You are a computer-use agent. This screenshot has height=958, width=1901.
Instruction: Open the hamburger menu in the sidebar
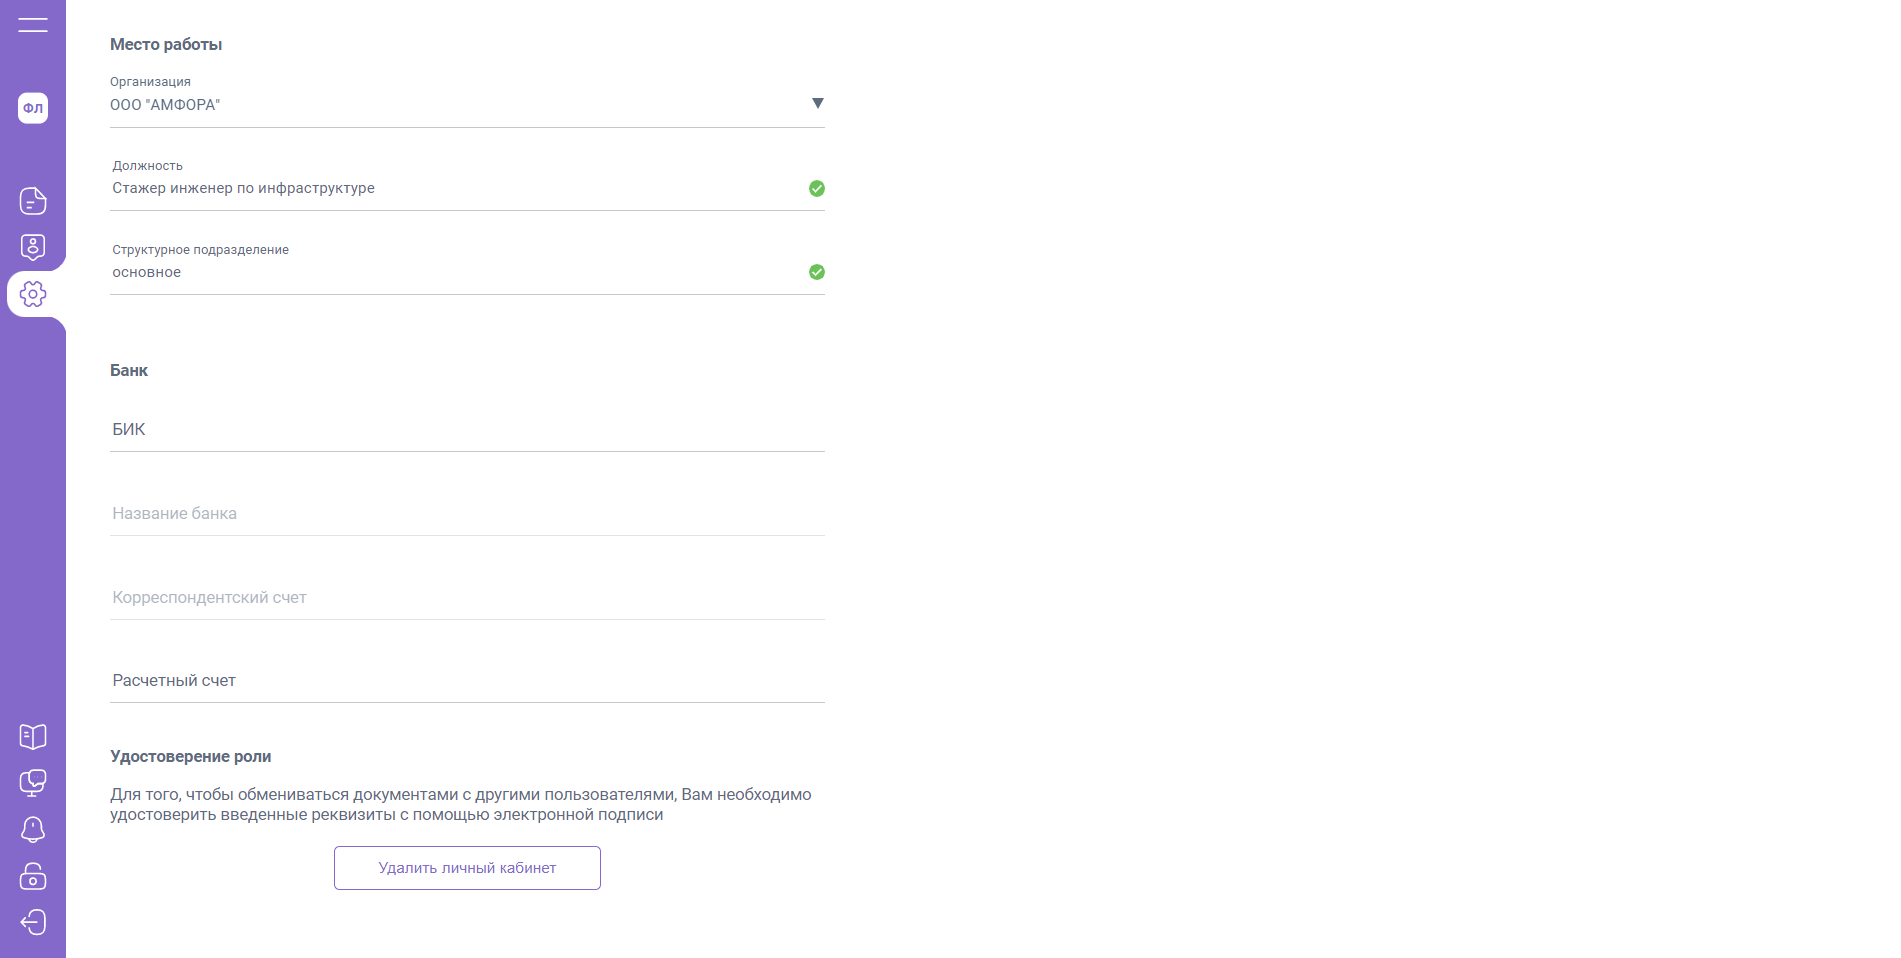(33, 25)
